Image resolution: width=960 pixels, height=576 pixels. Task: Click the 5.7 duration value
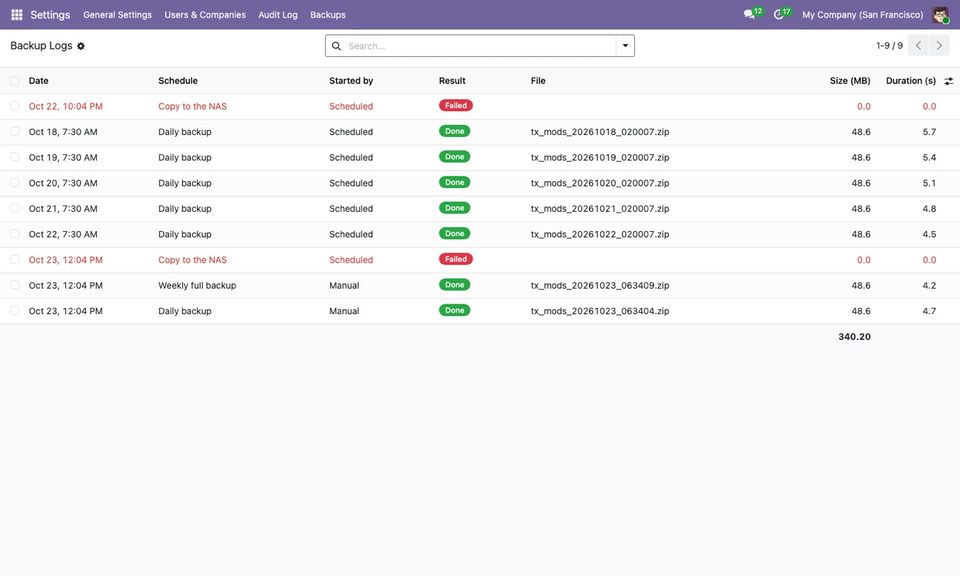[x=929, y=132]
